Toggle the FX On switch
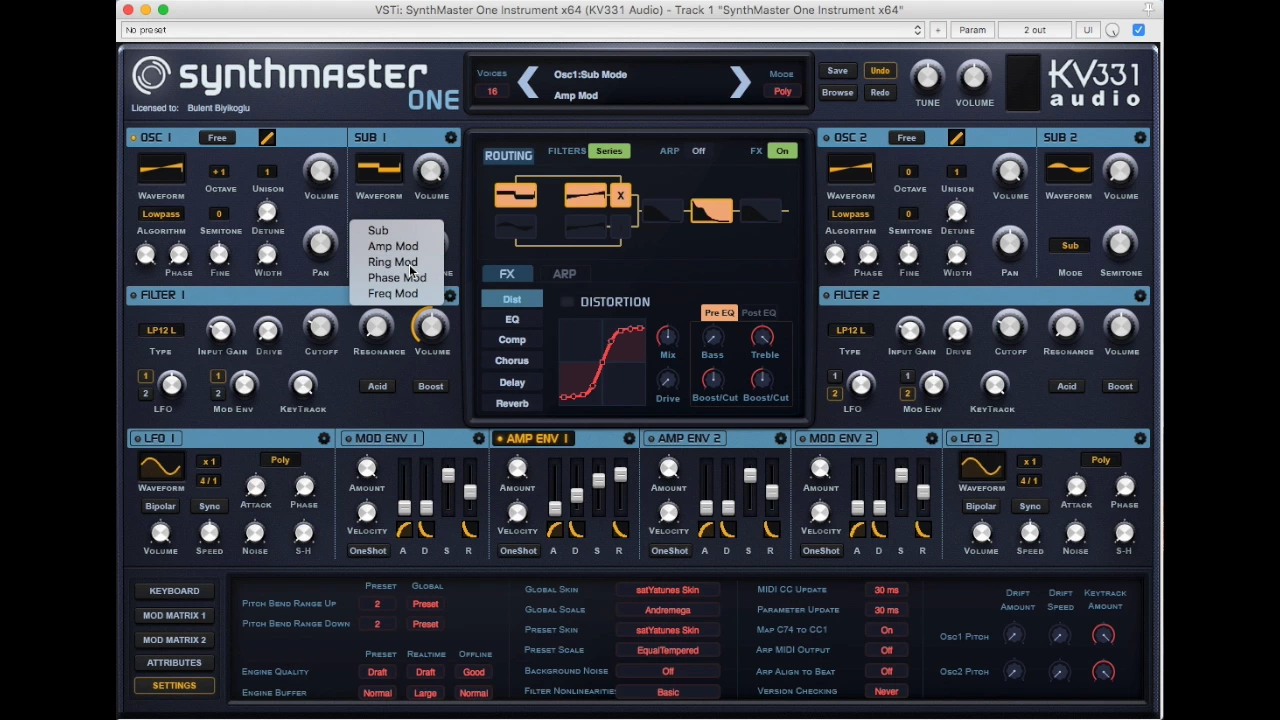 782,151
